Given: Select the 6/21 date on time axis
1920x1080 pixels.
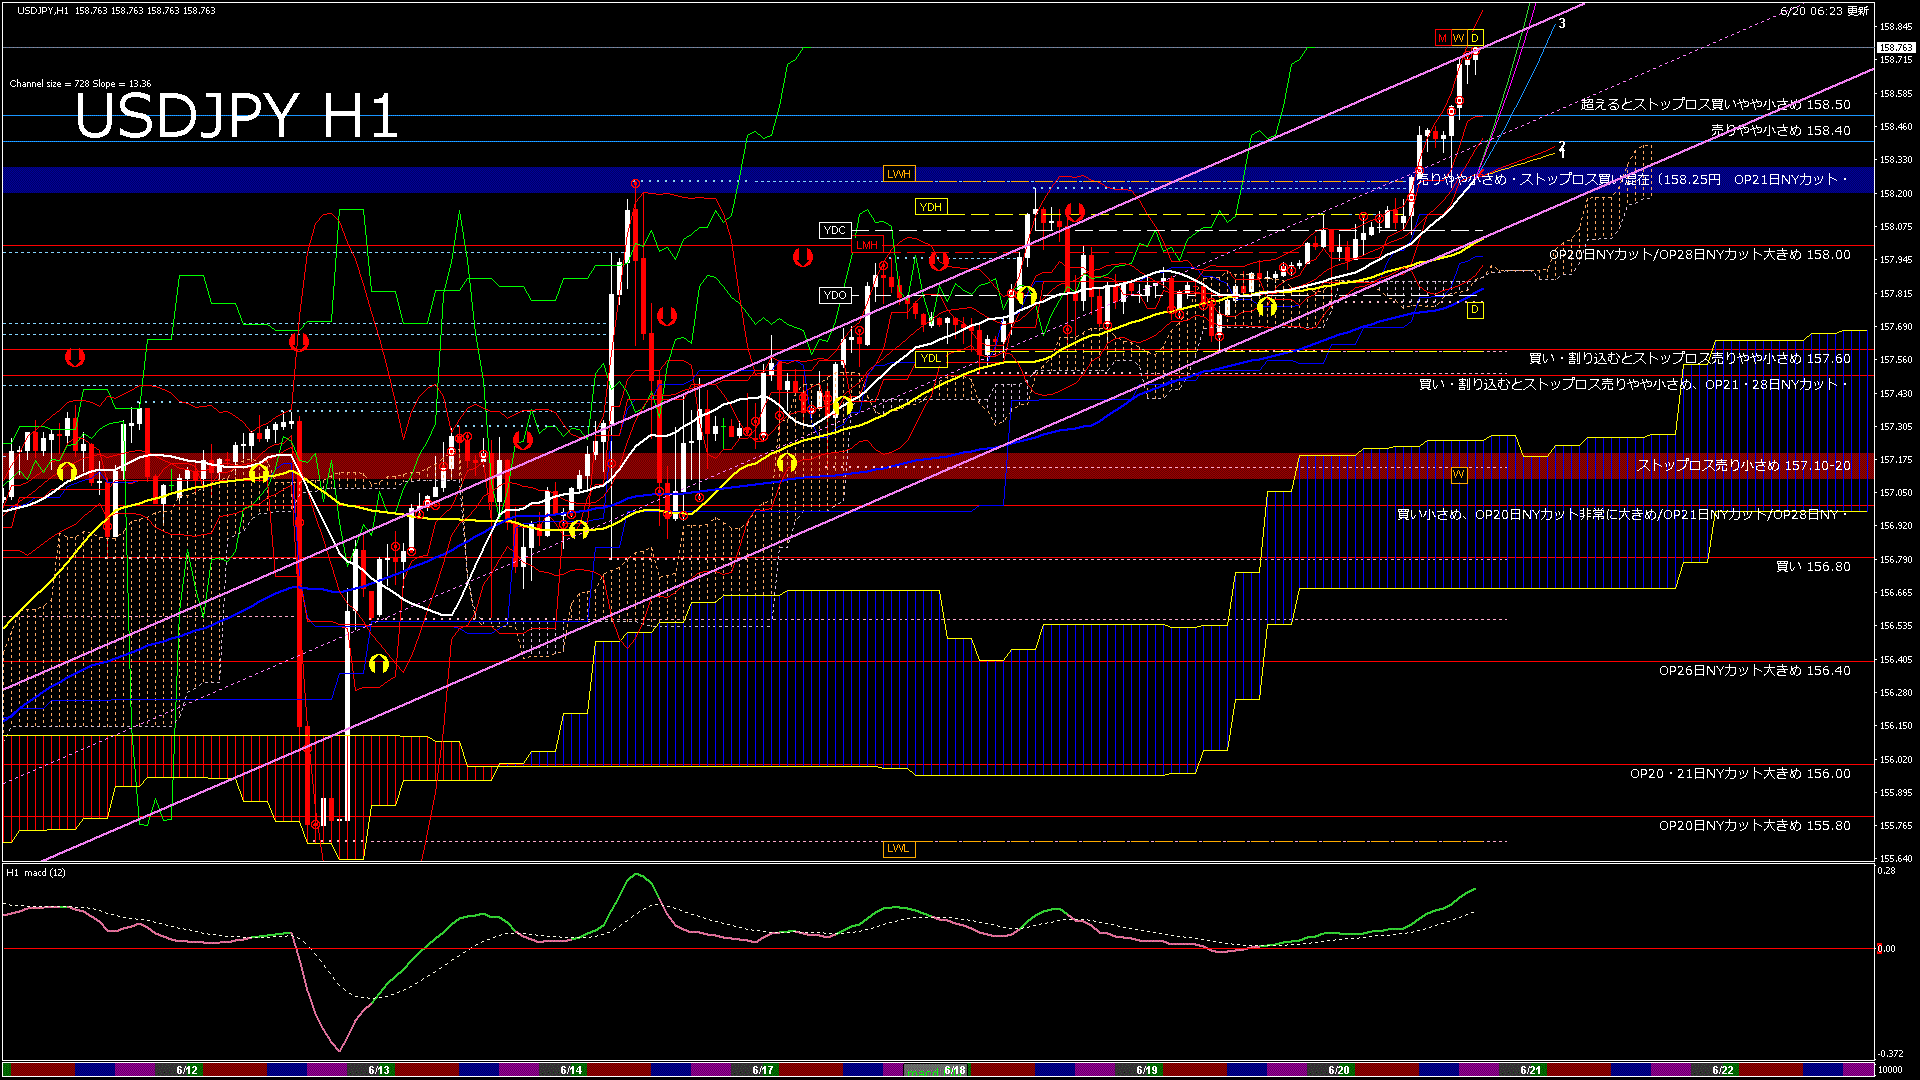Looking at the screenshot, I should (x=1531, y=1070).
